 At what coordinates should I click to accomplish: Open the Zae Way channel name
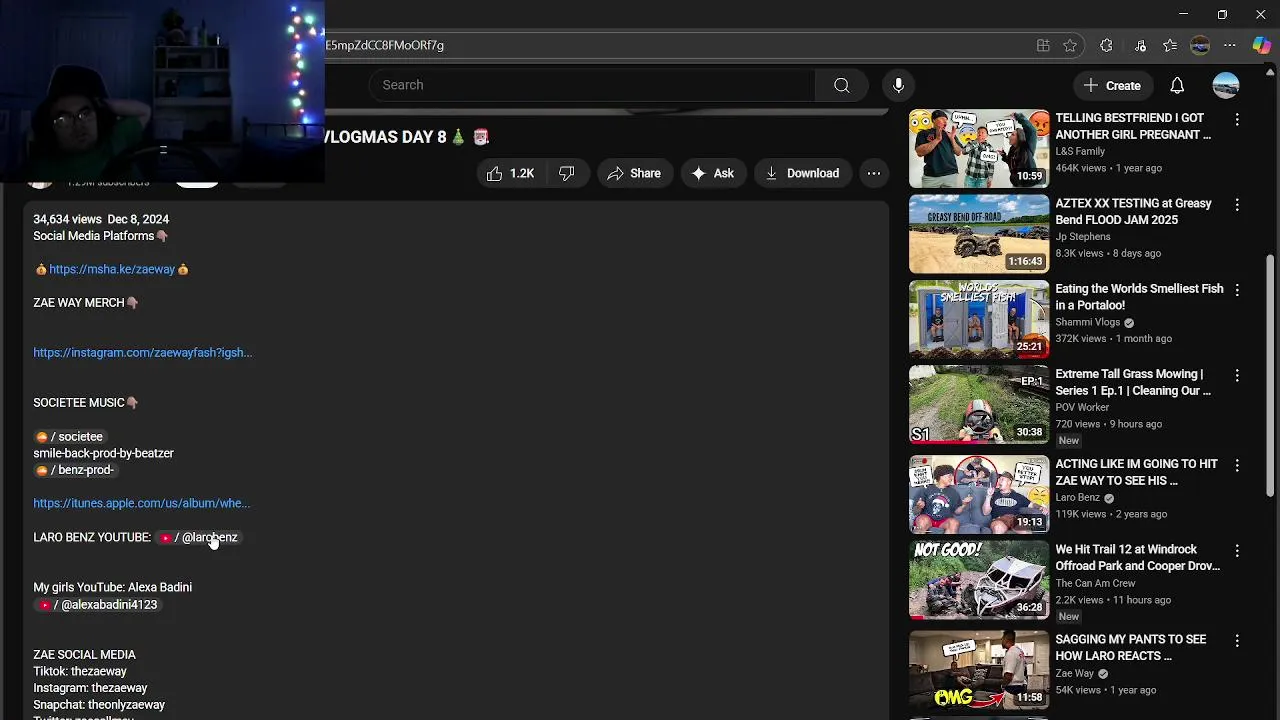tap(1075, 673)
